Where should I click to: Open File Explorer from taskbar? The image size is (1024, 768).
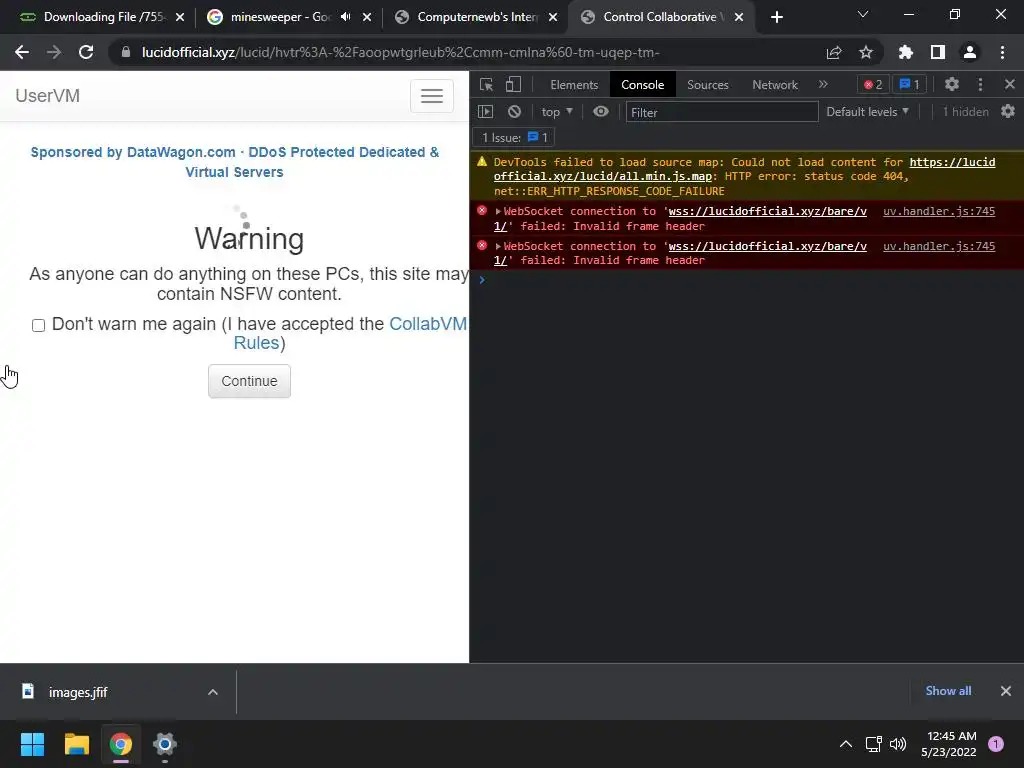76,744
